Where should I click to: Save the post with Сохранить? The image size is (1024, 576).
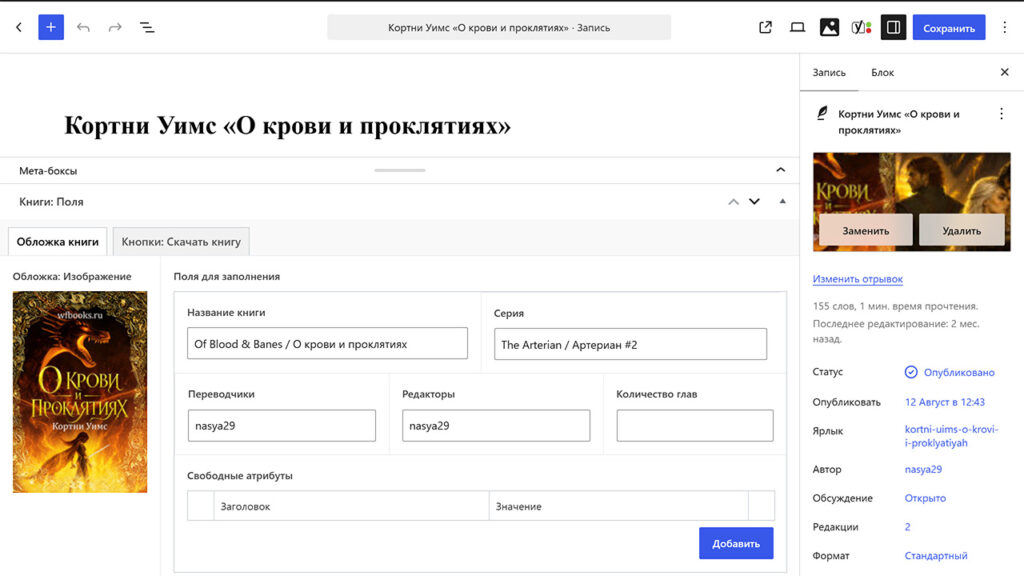point(949,27)
